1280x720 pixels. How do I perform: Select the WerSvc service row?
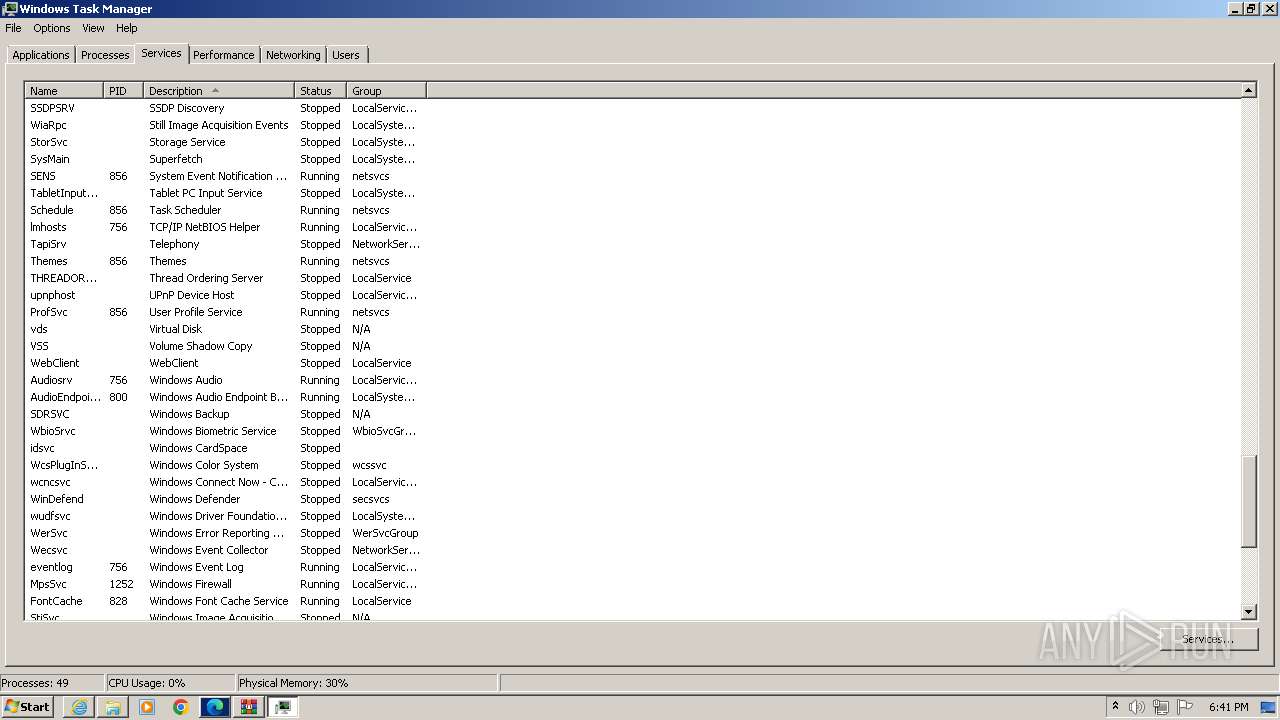point(225,533)
